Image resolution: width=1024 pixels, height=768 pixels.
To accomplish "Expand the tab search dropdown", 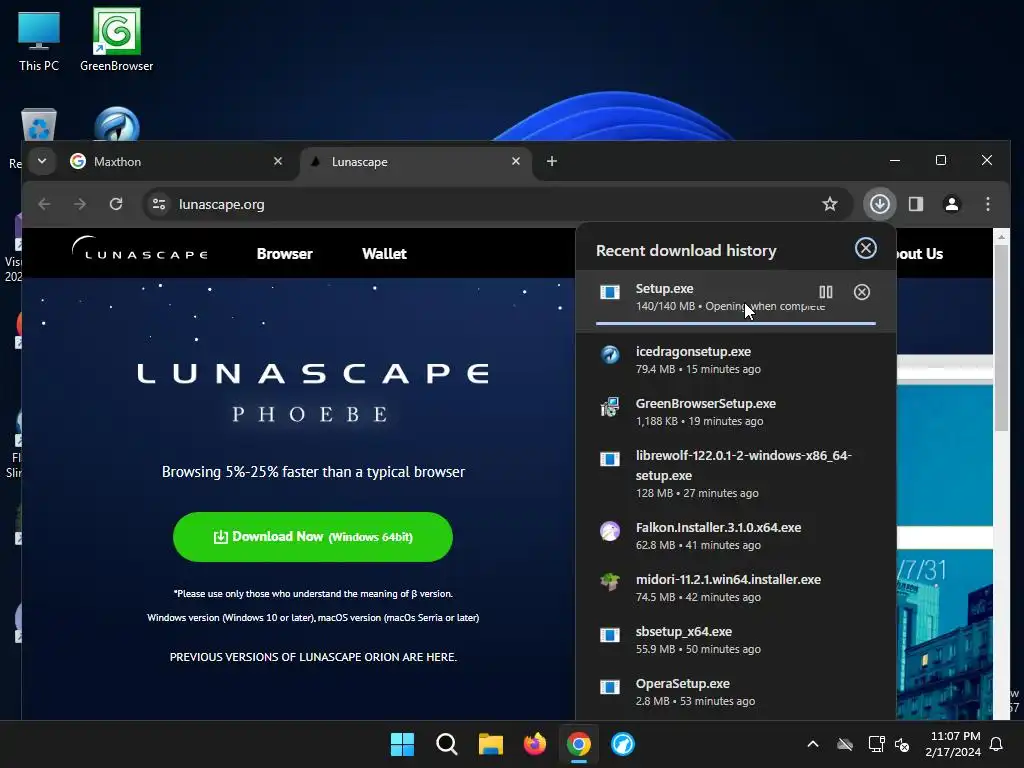I will (x=42, y=161).
